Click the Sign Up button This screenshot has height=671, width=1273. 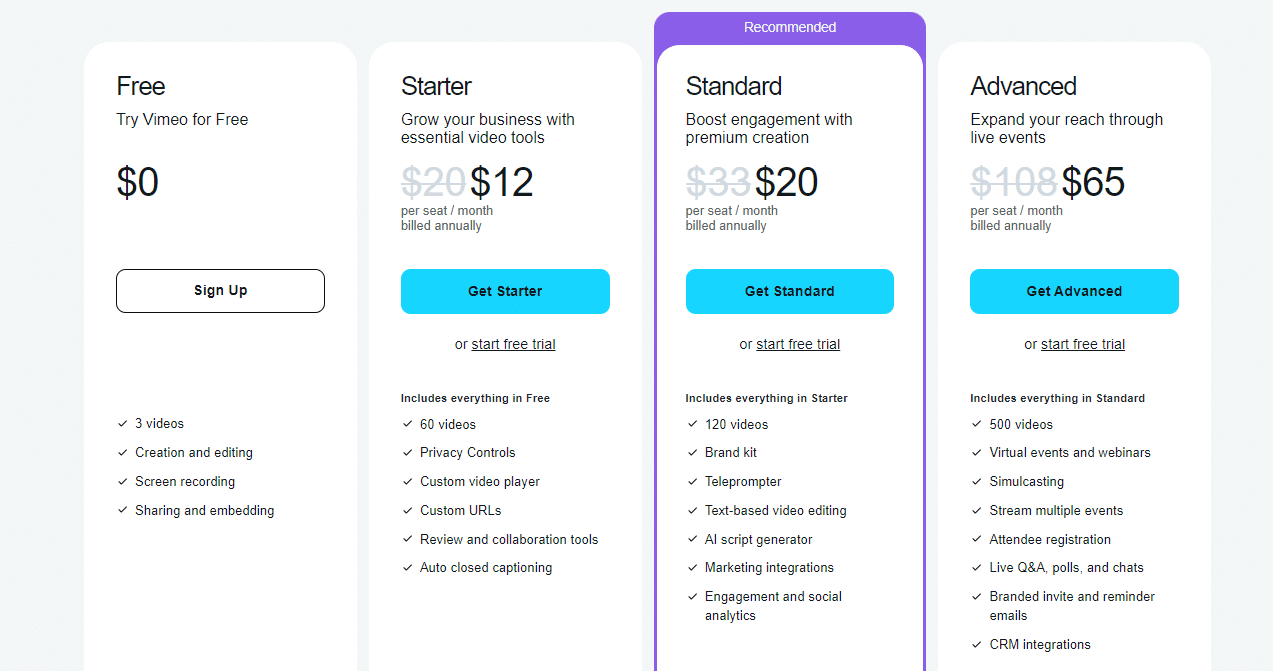click(x=220, y=291)
